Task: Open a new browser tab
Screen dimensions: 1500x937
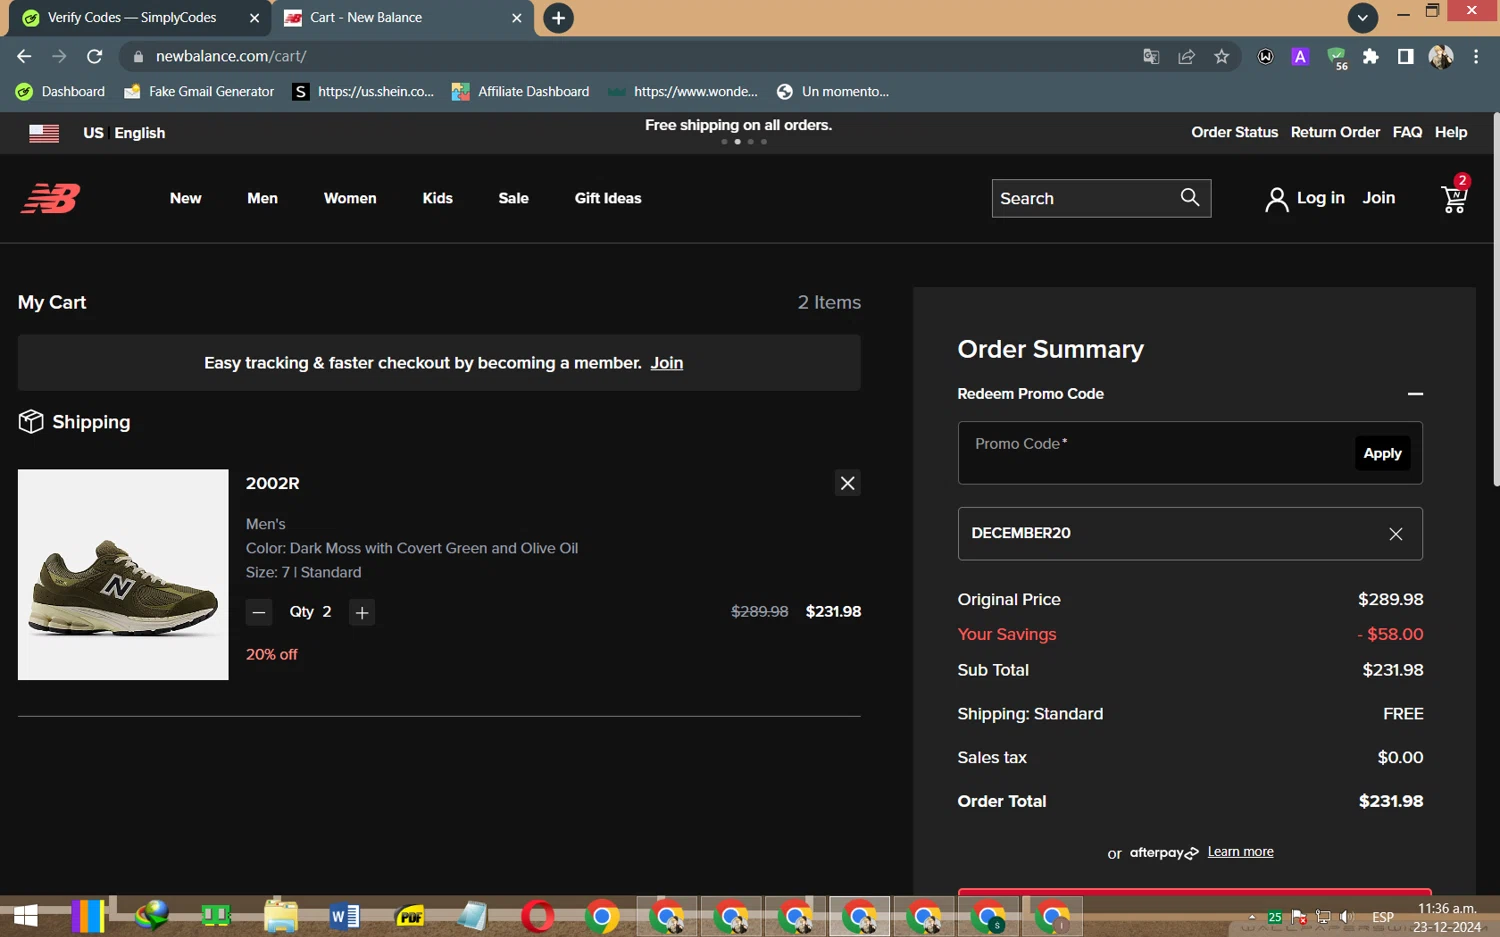Action: (558, 18)
